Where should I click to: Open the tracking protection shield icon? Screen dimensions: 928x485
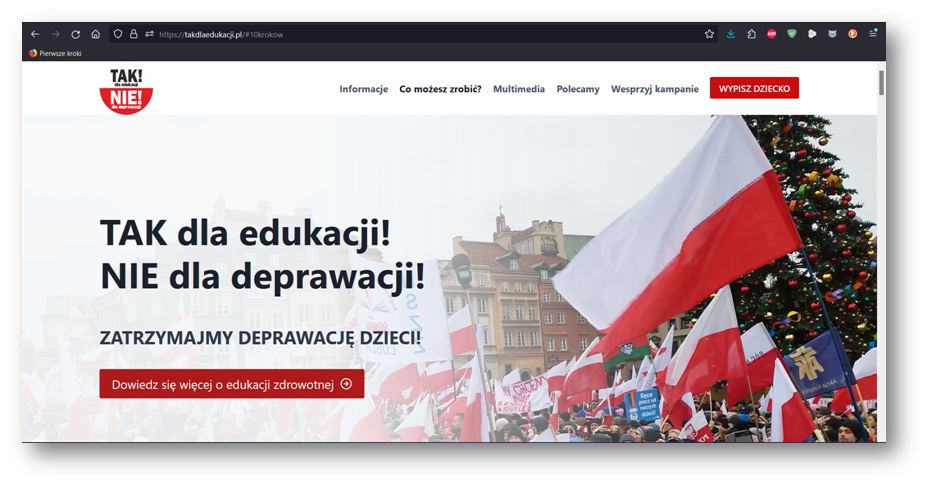pos(117,34)
